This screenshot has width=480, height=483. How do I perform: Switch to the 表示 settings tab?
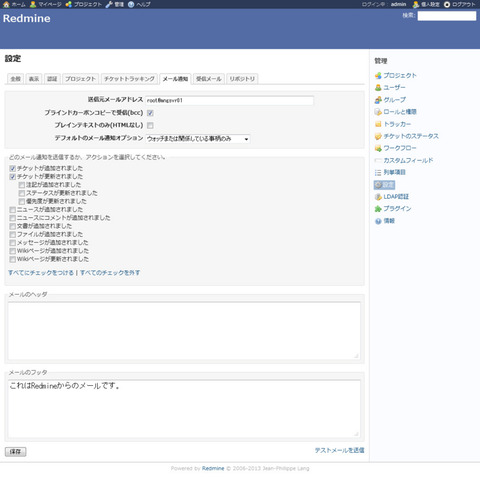[34, 79]
